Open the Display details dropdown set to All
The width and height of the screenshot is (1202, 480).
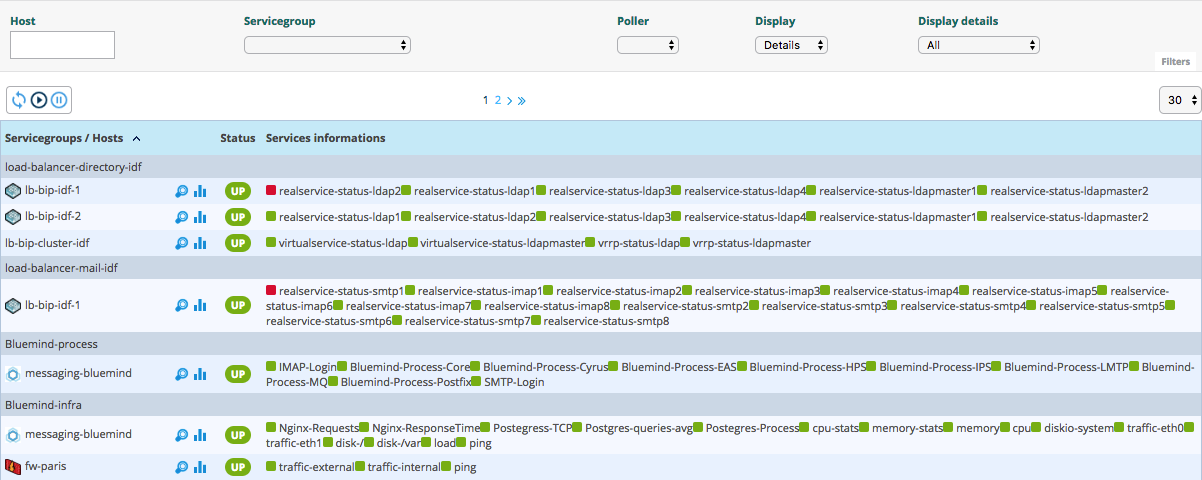point(978,45)
